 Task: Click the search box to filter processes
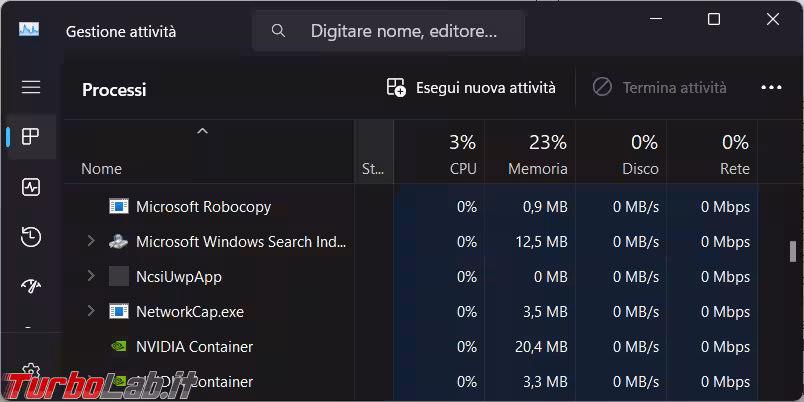(x=403, y=31)
